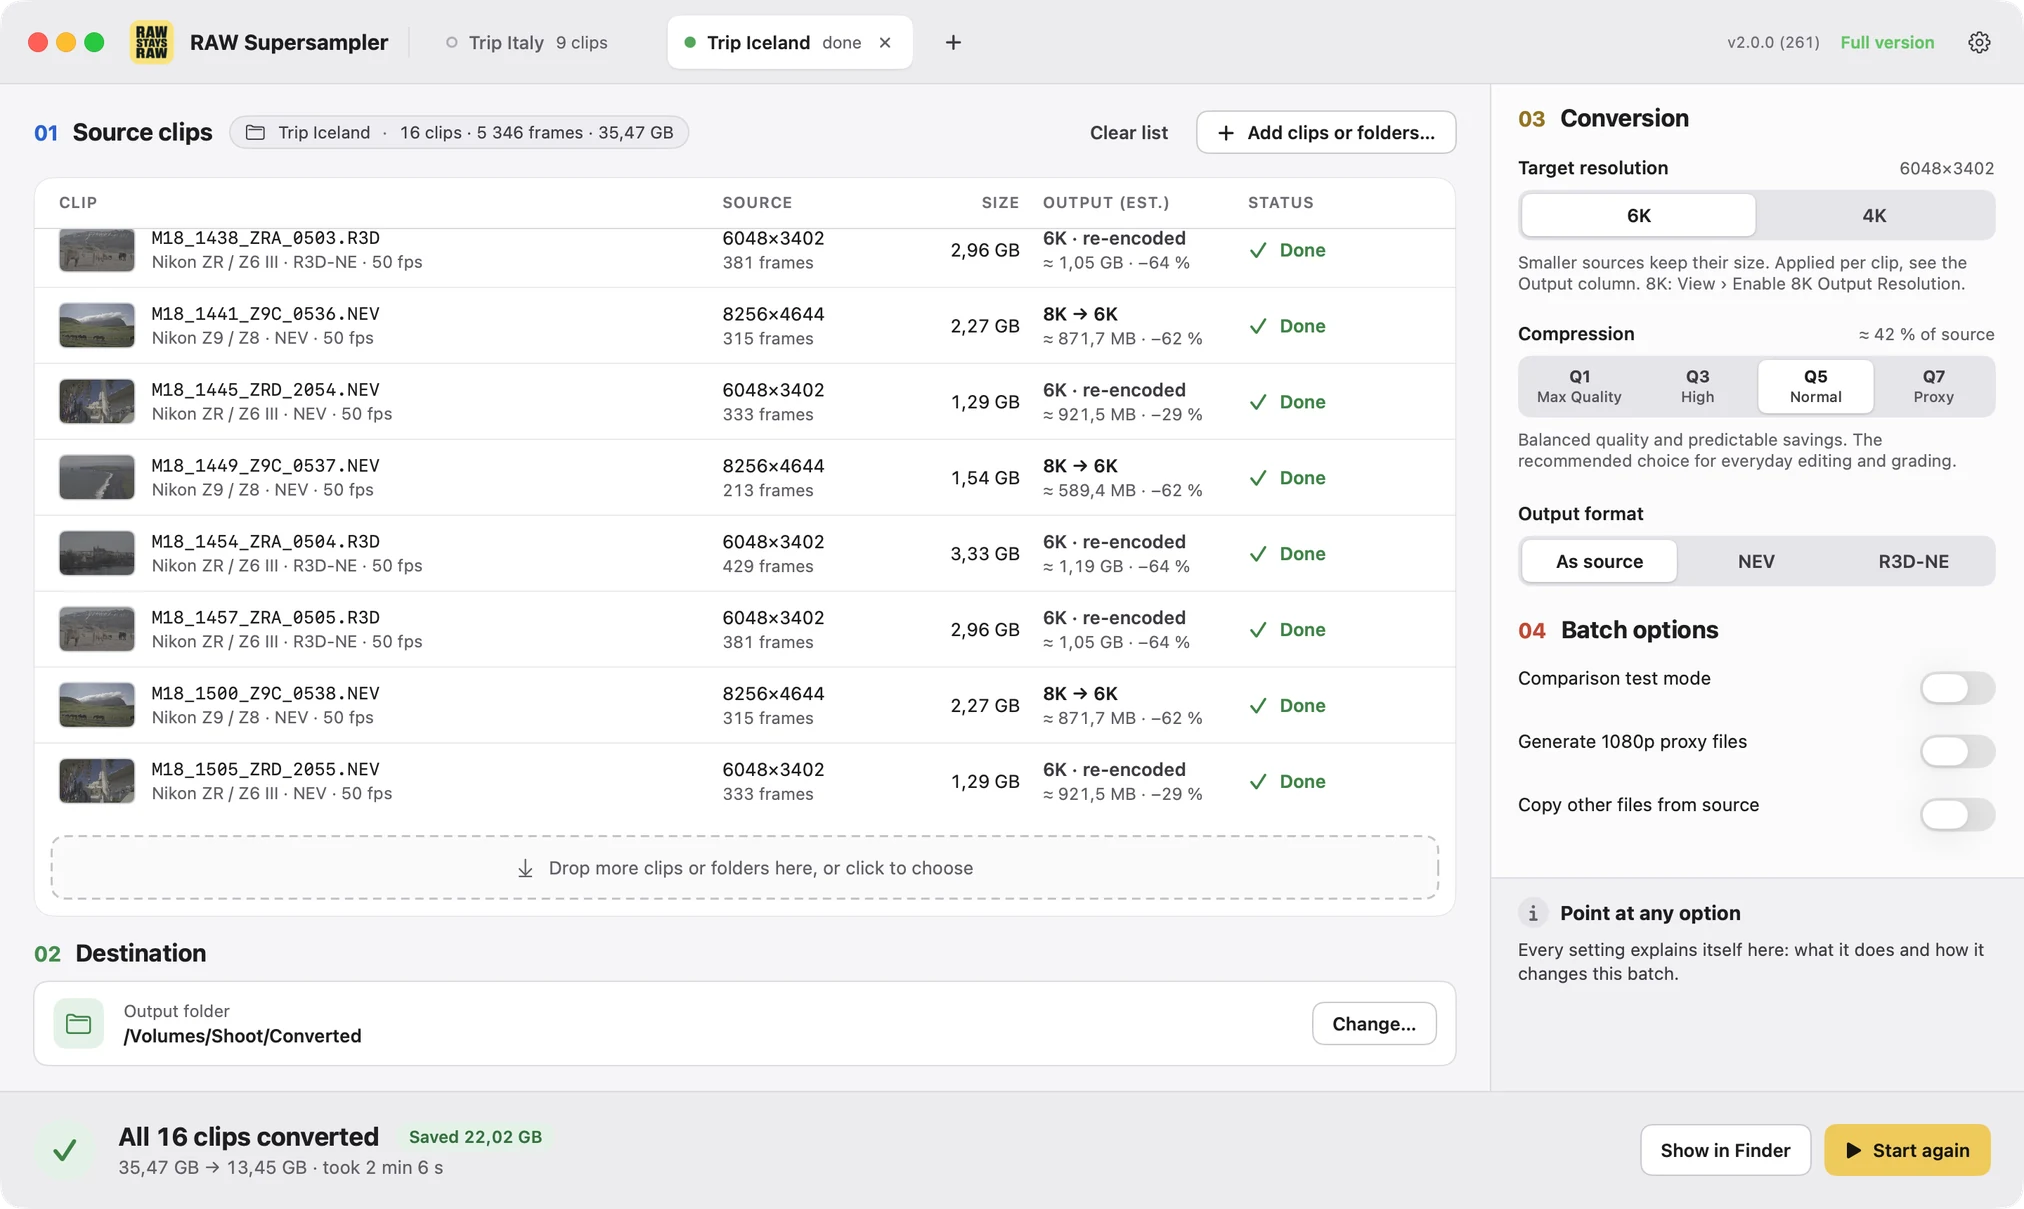Click the download arrow icon in the drop zone
This screenshot has height=1209, width=2024.
pos(525,868)
